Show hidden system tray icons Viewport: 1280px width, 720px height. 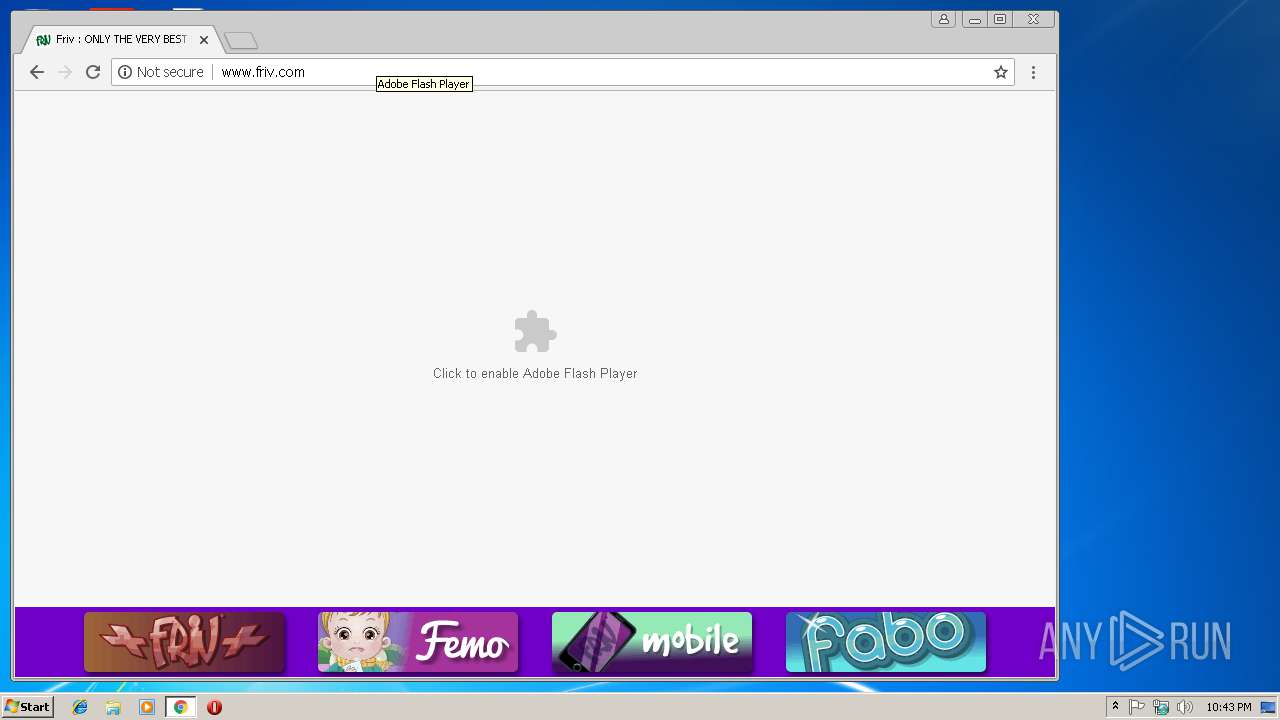tap(1115, 707)
